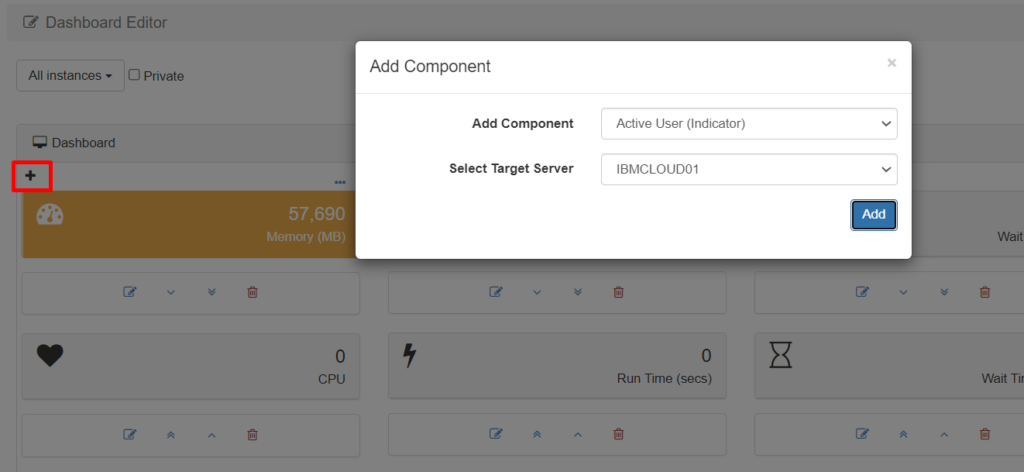
Task: Open the All instances dropdown
Action: [x=70, y=75]
